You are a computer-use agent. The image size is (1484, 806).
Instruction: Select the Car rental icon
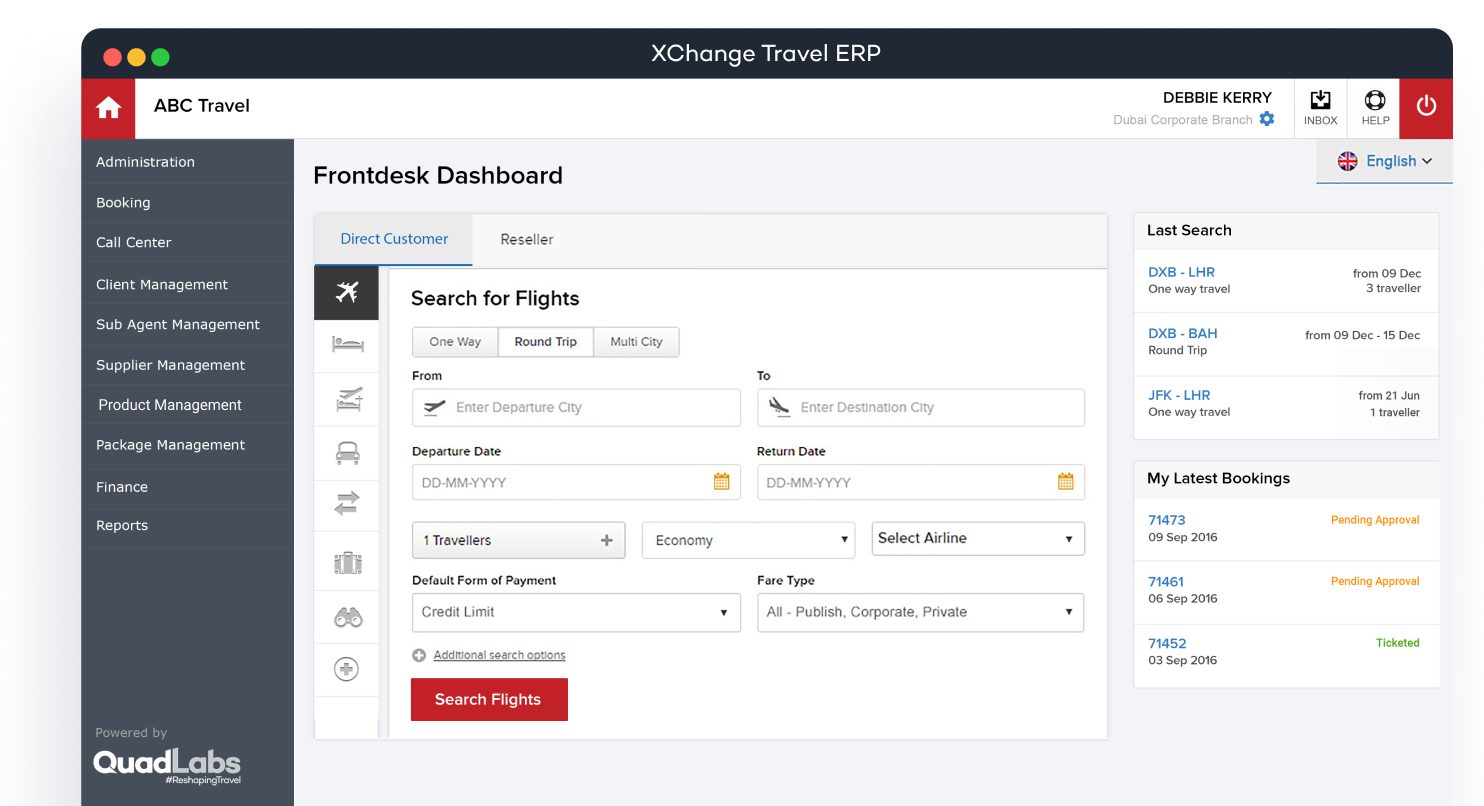(x=347, y=453)
